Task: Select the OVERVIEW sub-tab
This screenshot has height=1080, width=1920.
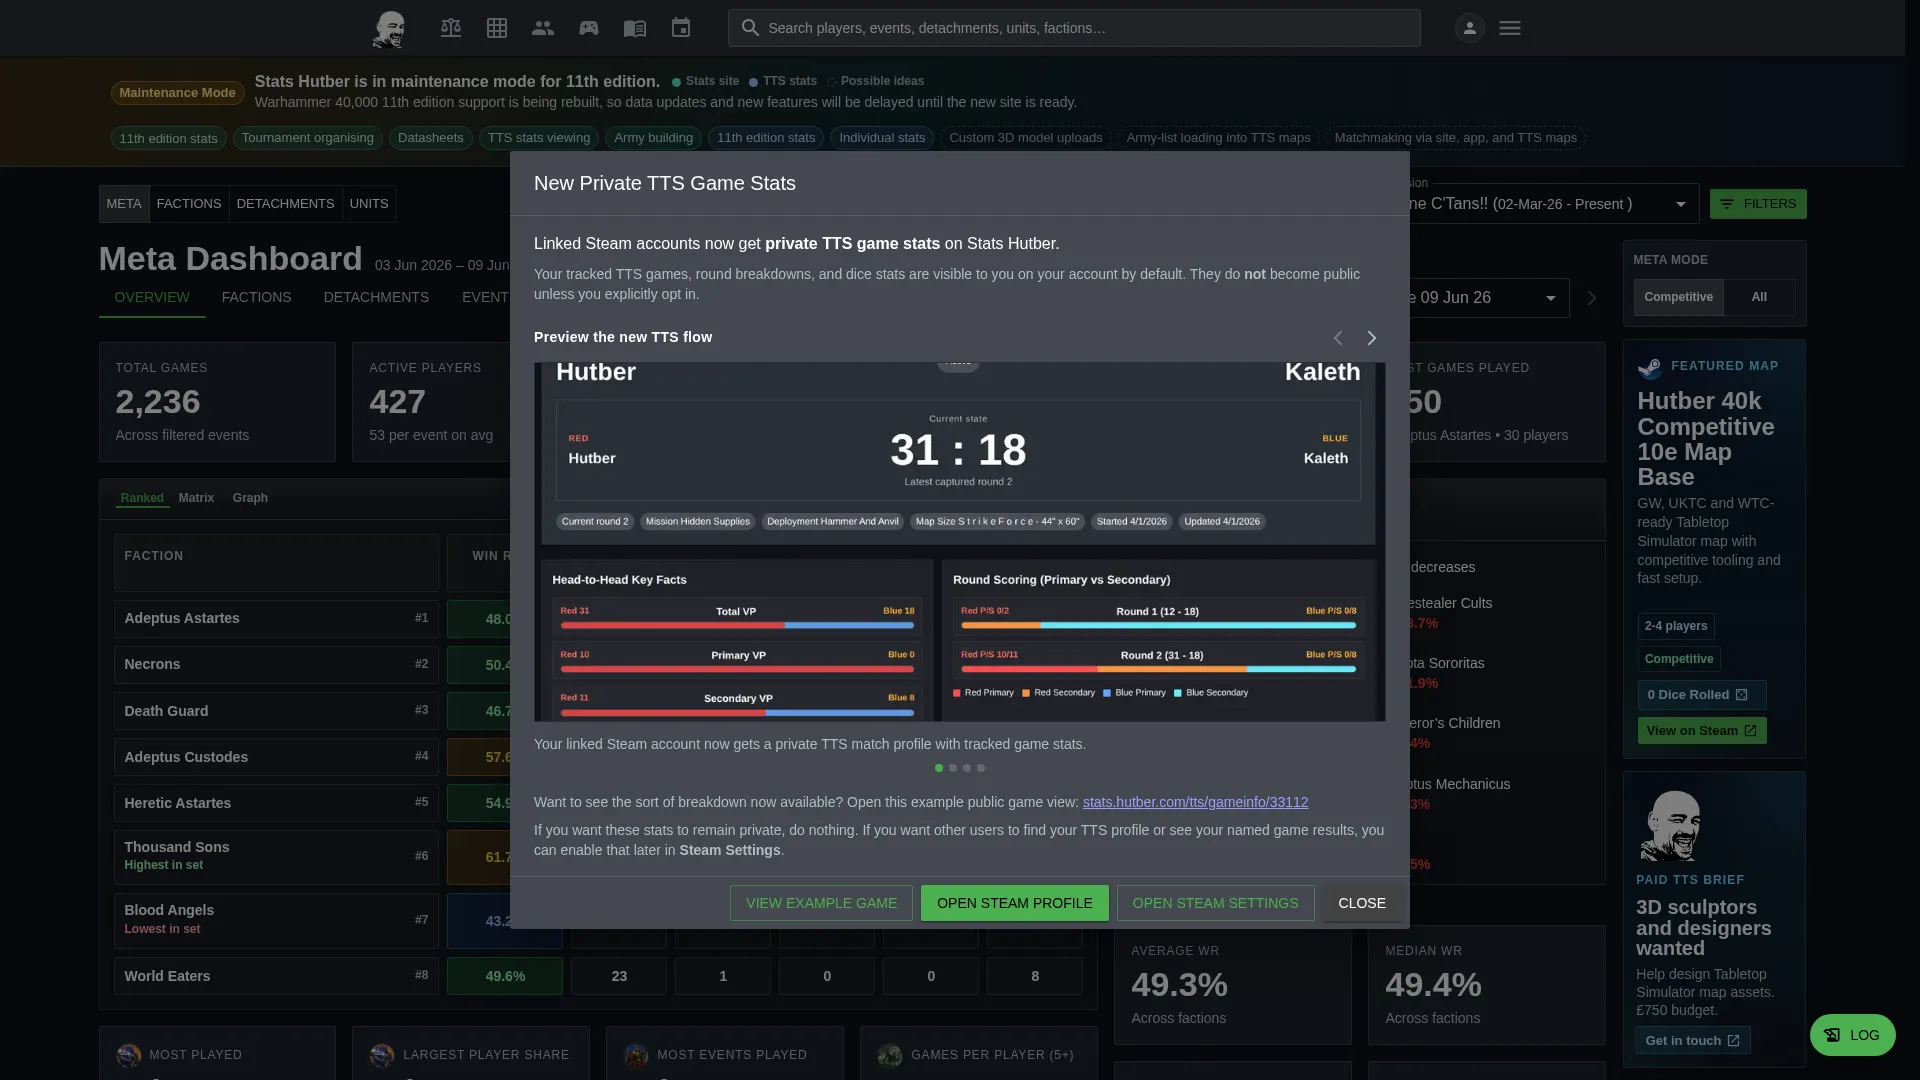Action: click(152, 298)
